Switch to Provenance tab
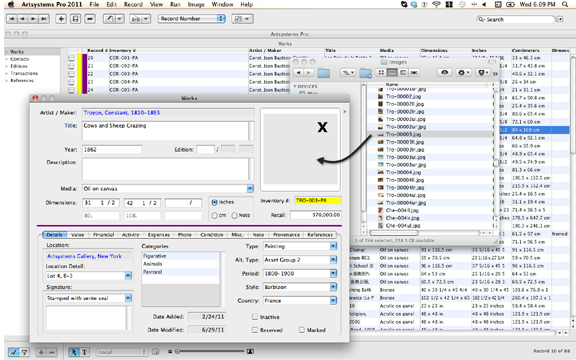 286,235
